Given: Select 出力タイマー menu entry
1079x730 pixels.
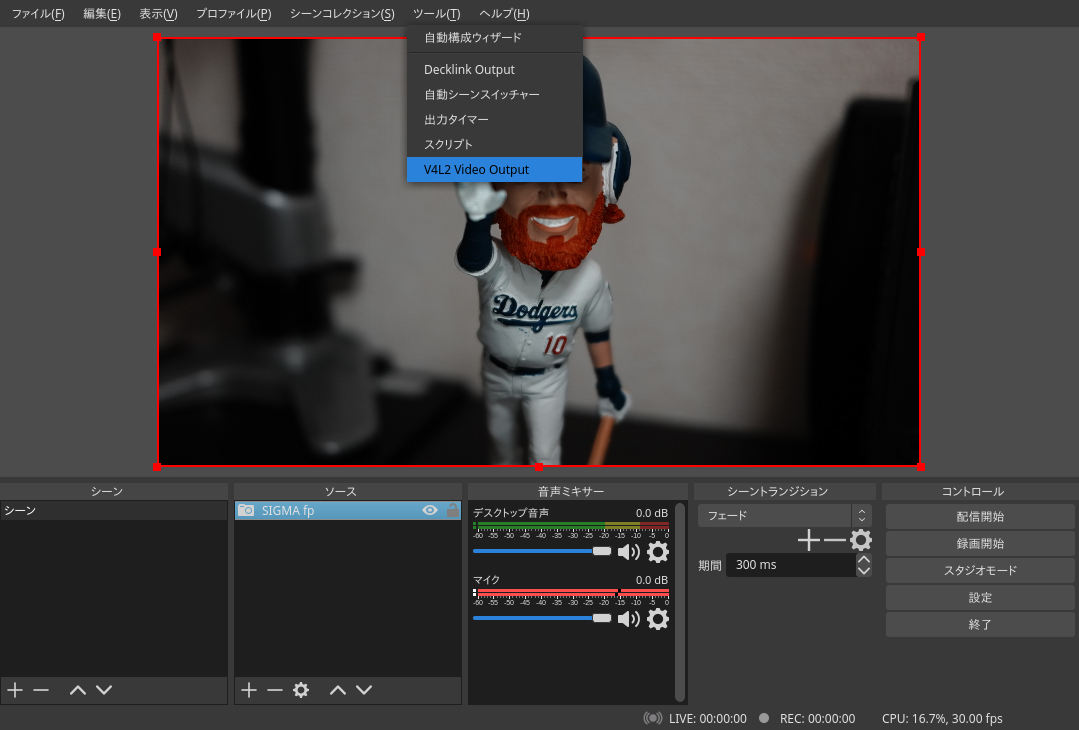Looking at the screenshot, I should click(x=495, y=120).
